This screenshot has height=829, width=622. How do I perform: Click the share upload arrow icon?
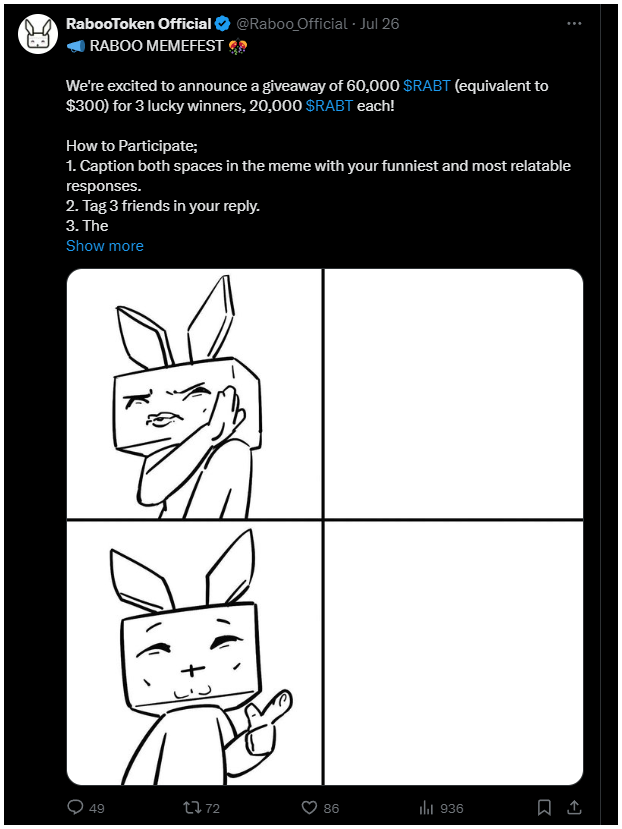574,807
